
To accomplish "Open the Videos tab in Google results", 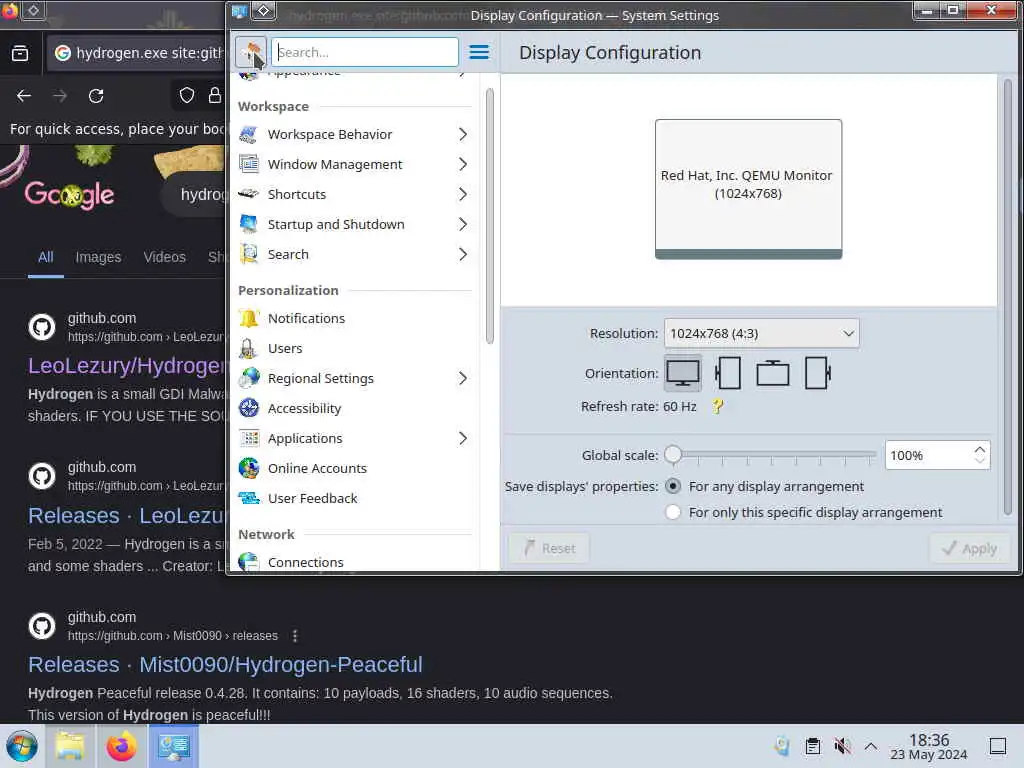I will pos(165,257).
